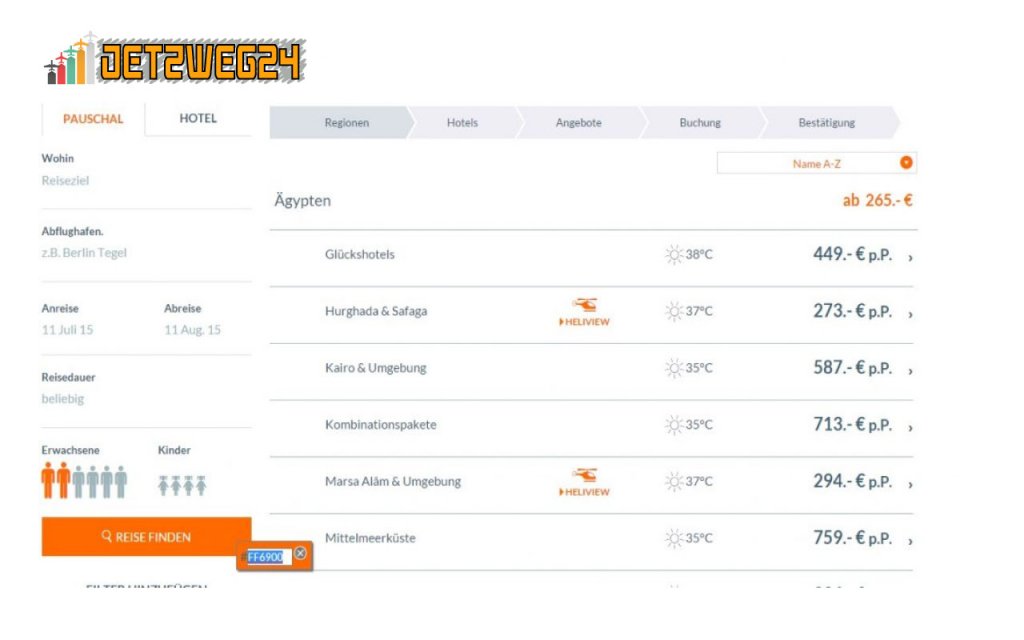
Task: Open the Hurghada & Safaga region link
Action: click(x=376, y=311)
